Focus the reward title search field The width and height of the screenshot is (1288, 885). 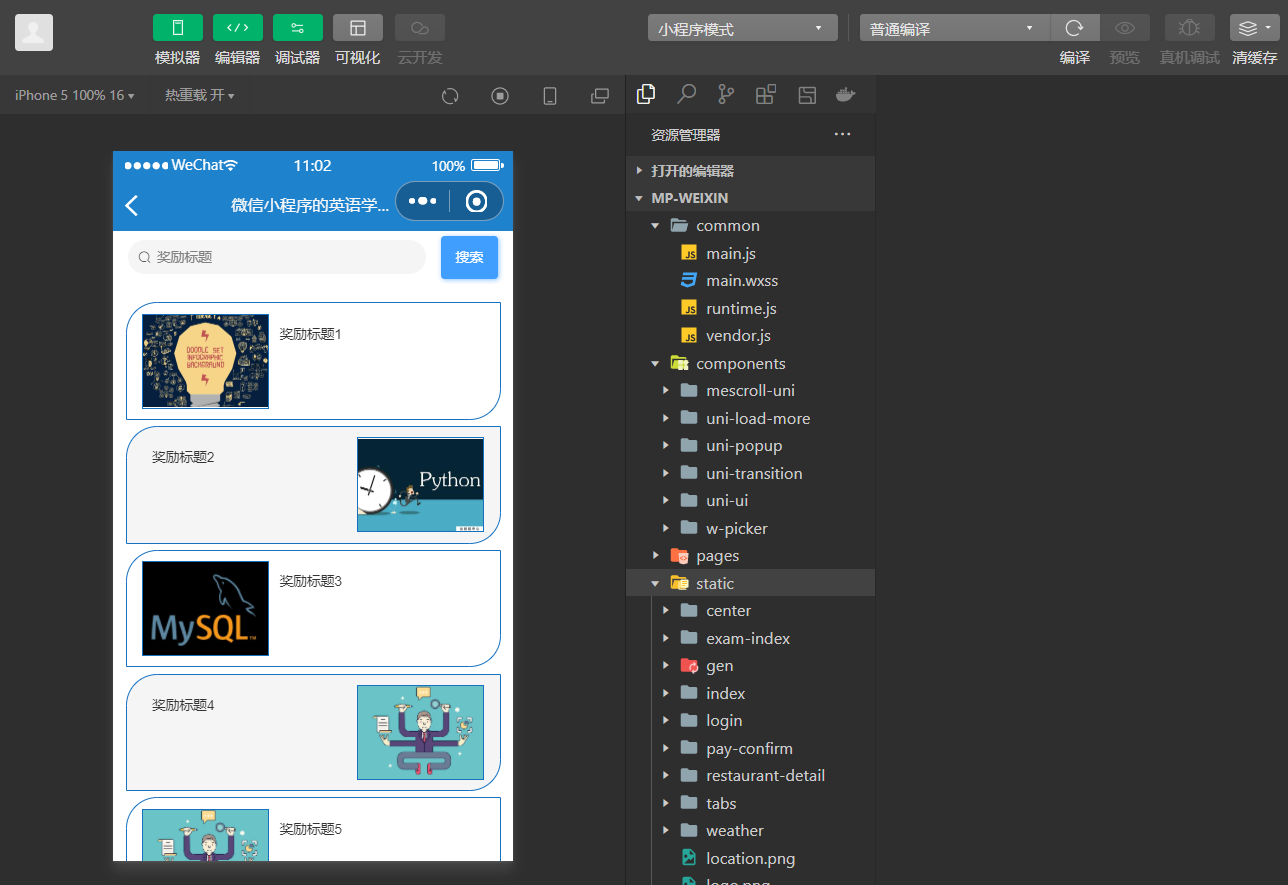point(277,257)
